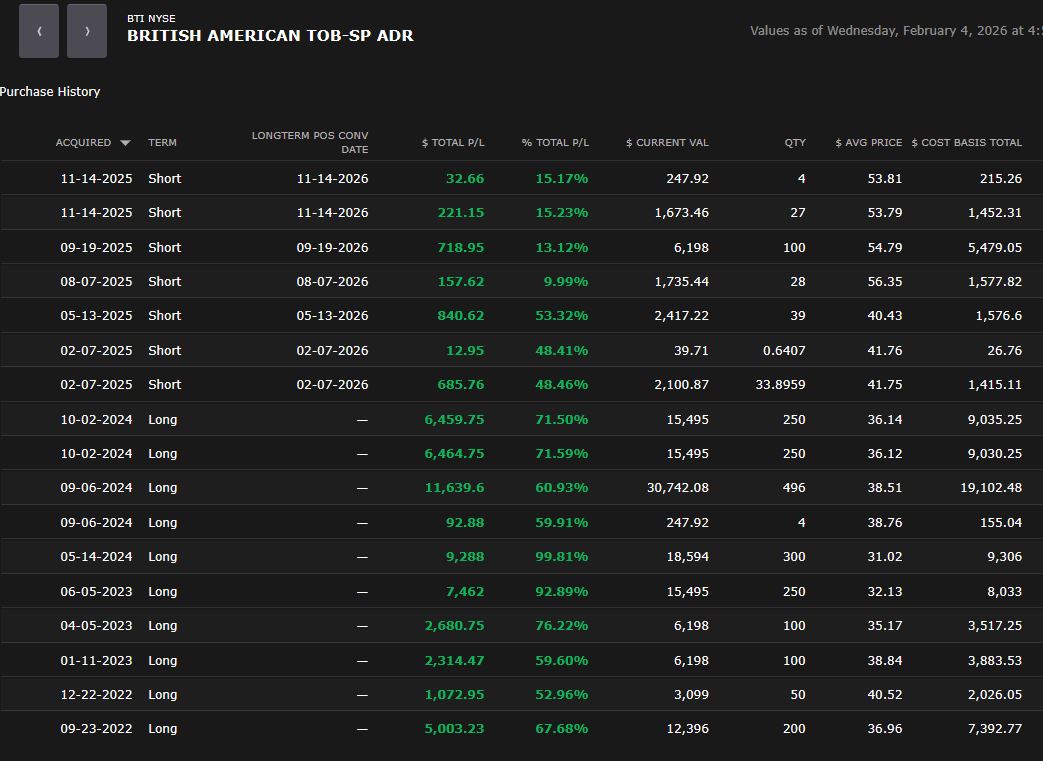Screen dimensions: 1043x761
Task: Sort by $ TOTAL P/L header
Action: (x=453, y=142)
